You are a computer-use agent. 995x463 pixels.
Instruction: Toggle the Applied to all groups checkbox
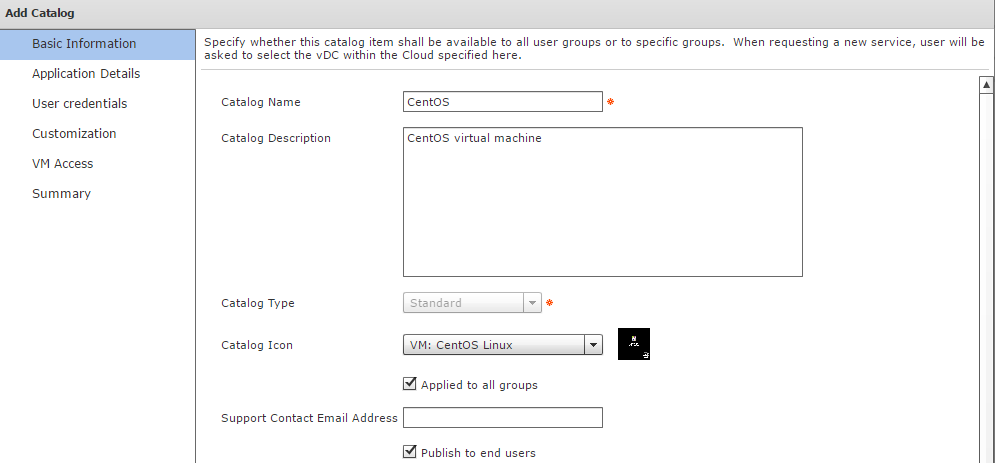(x=409, y=384)
